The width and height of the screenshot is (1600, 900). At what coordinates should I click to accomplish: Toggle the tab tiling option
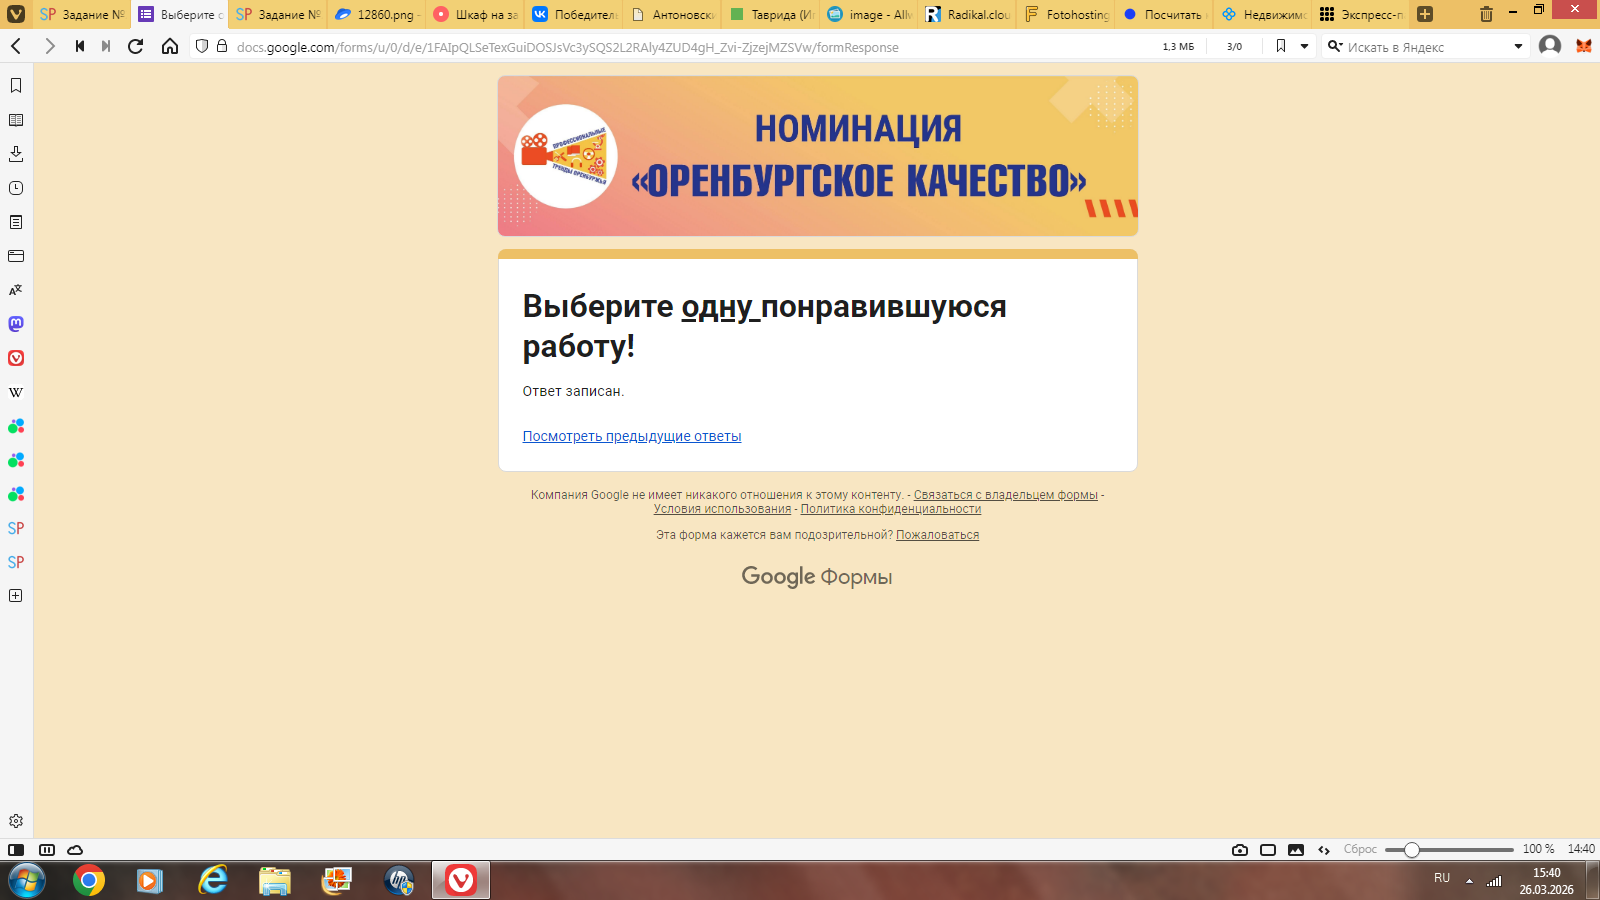(x=47, y=850)
